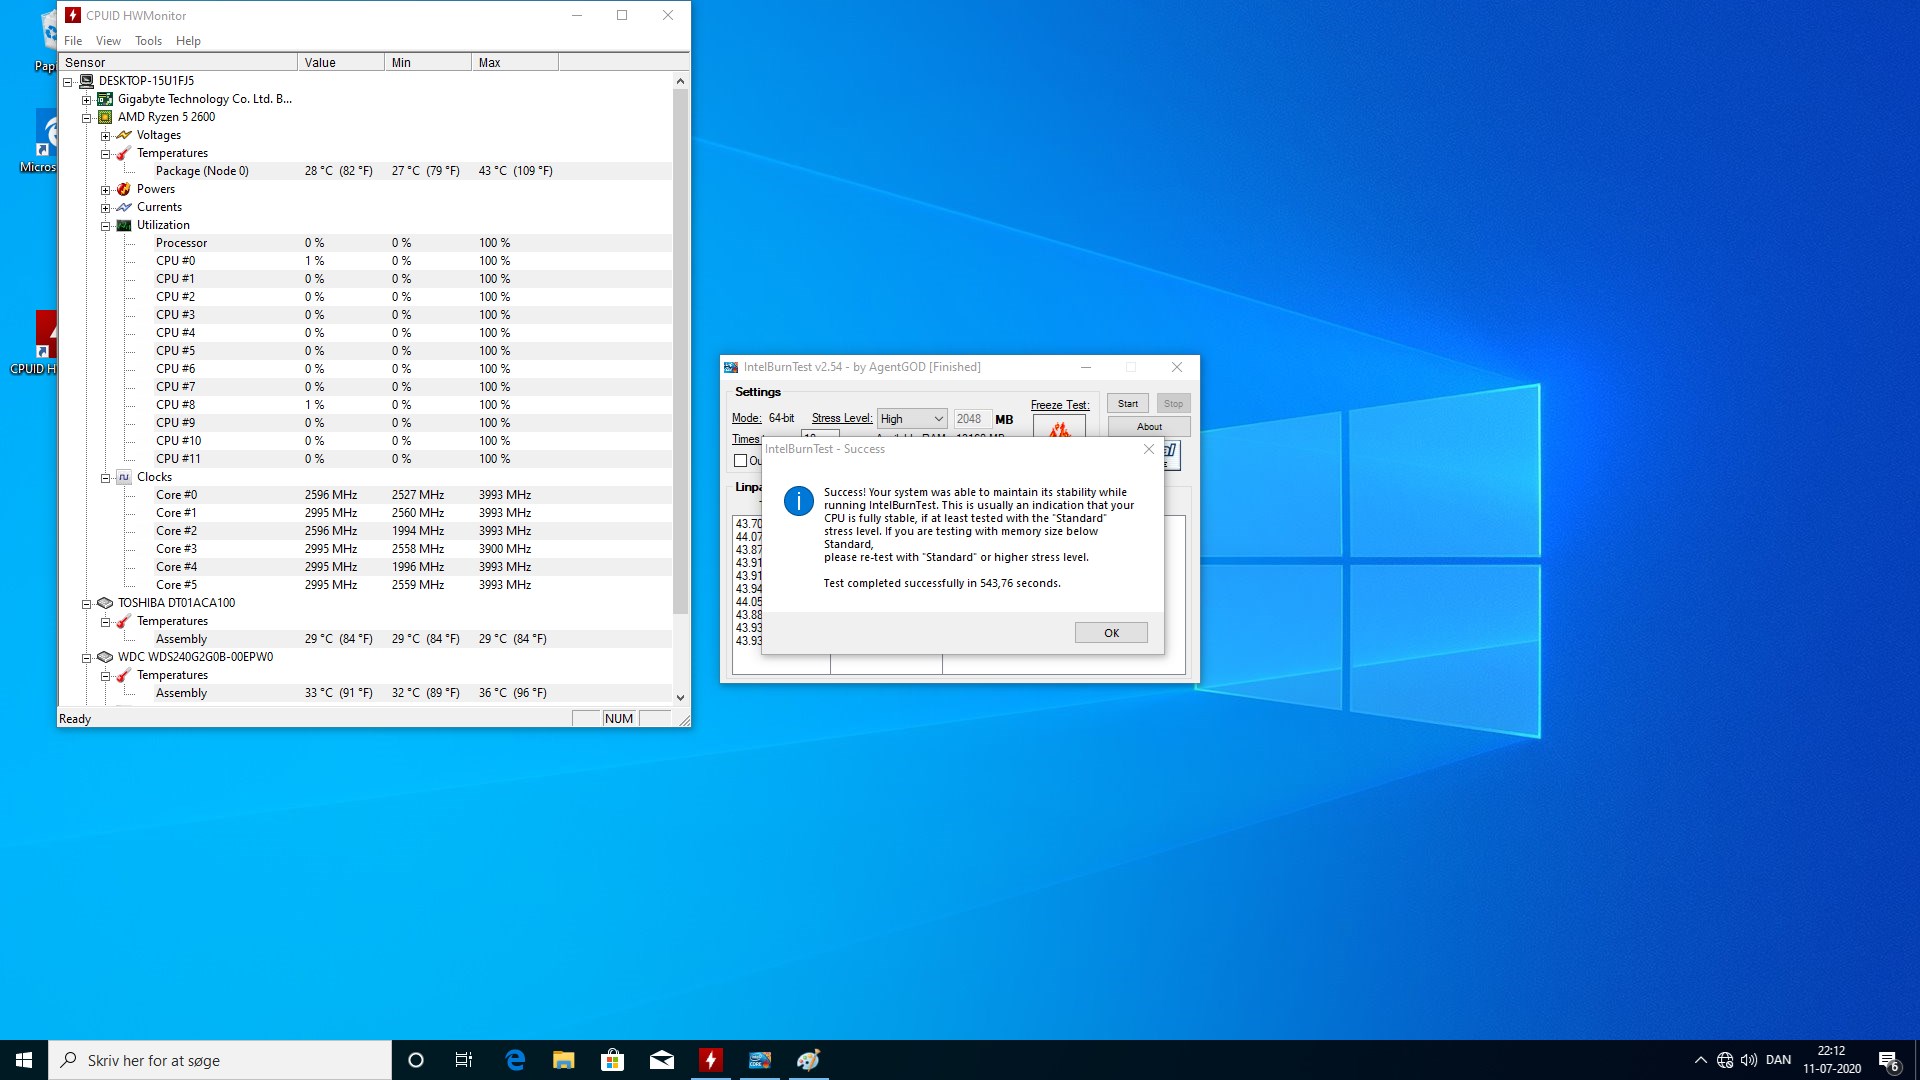Select the Core #5 clock row
The width and height of the screenshot is (1920, 1080).
365,585
